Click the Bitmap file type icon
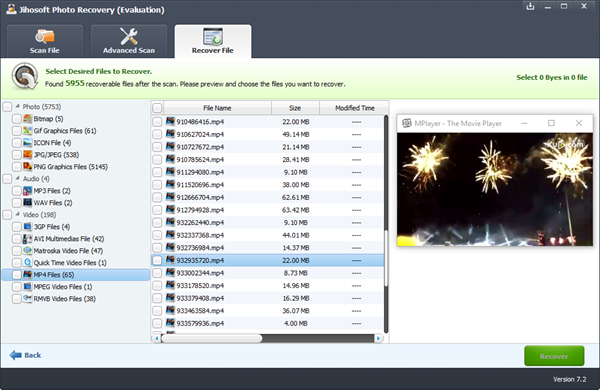 pyautogui.click(x=27, y=119)
